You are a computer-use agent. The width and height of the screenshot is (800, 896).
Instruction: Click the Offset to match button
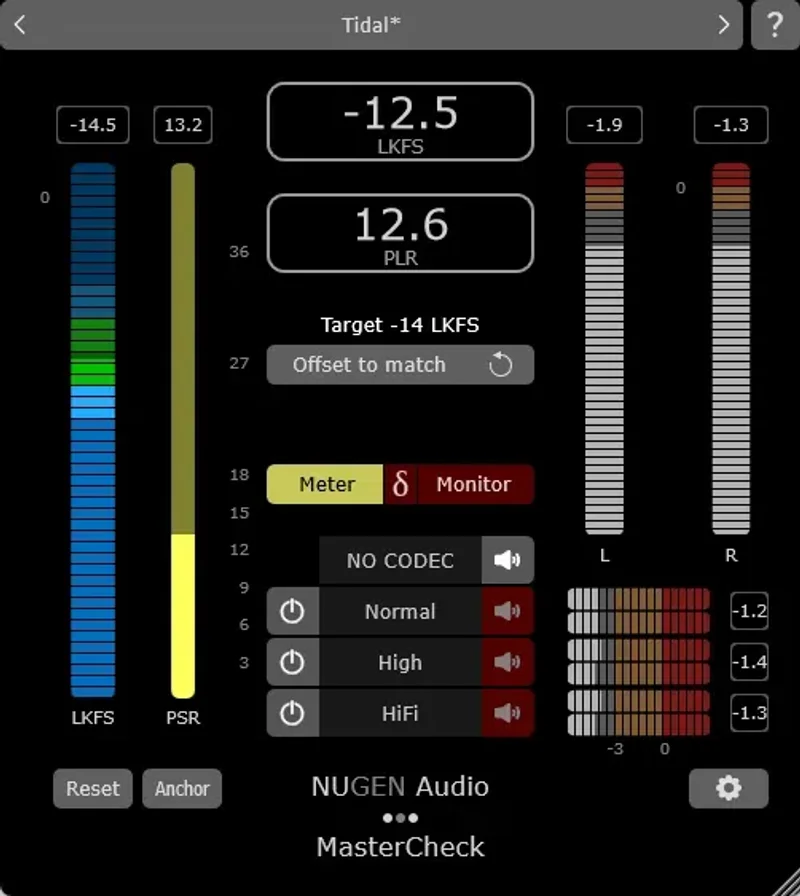pyautogui.click(x=400, y=365)
